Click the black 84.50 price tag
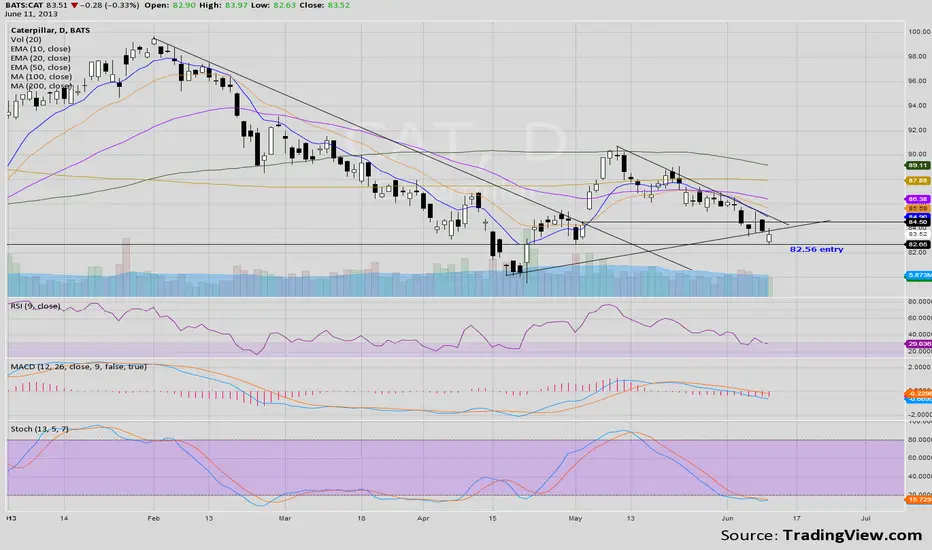932x550 pixels. [x=918, y=222]
